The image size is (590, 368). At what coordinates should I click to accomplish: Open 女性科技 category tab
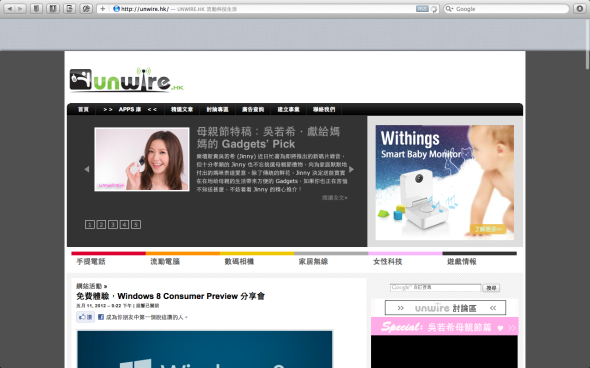click(388, 262)
